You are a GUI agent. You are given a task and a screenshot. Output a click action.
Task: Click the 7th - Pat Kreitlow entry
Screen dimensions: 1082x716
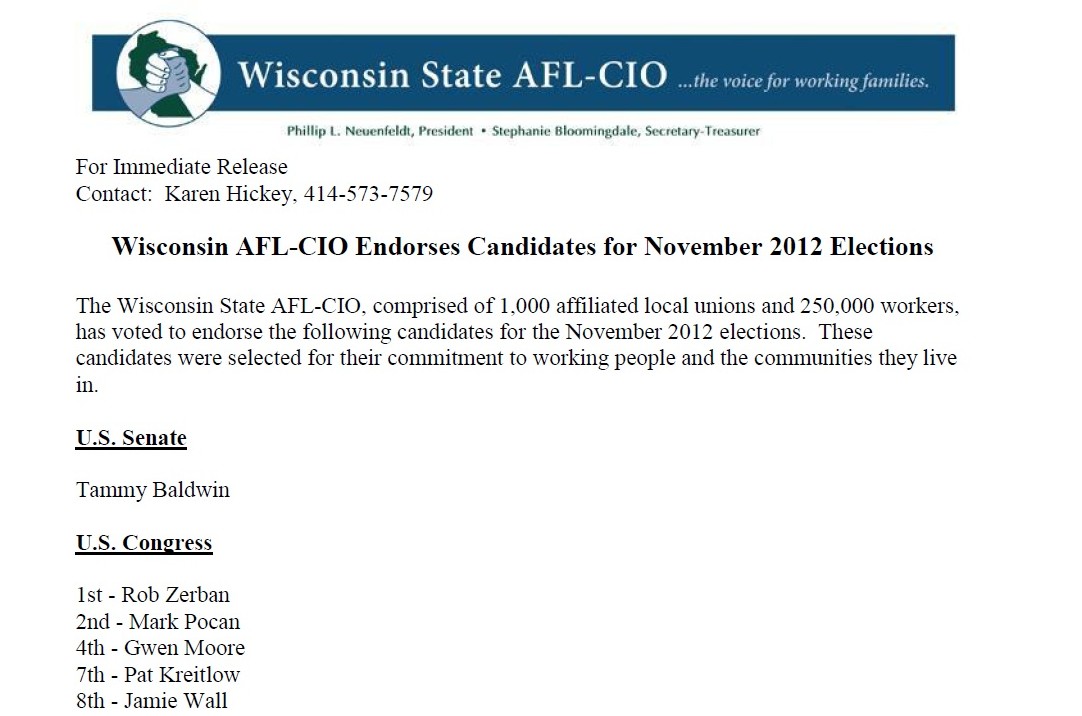tap(158, 675)
